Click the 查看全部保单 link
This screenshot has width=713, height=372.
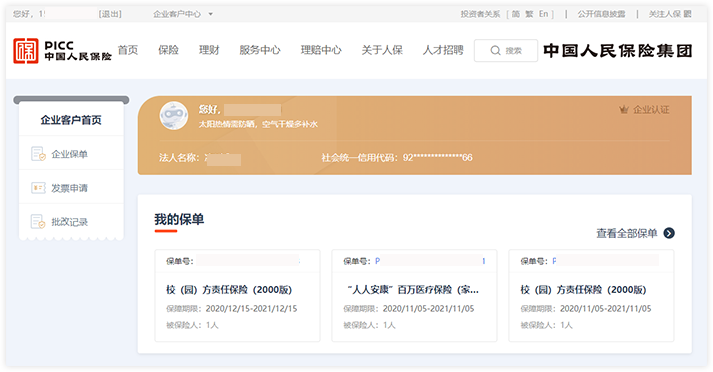[627, 233]
